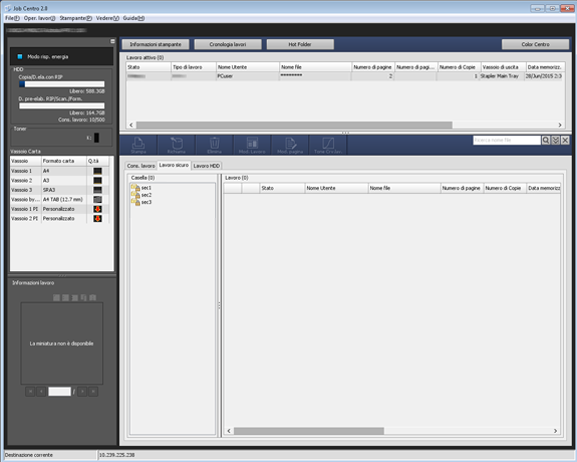Select the sec1 secure box
Screen dimensions: 577x462
pos(146,188)
